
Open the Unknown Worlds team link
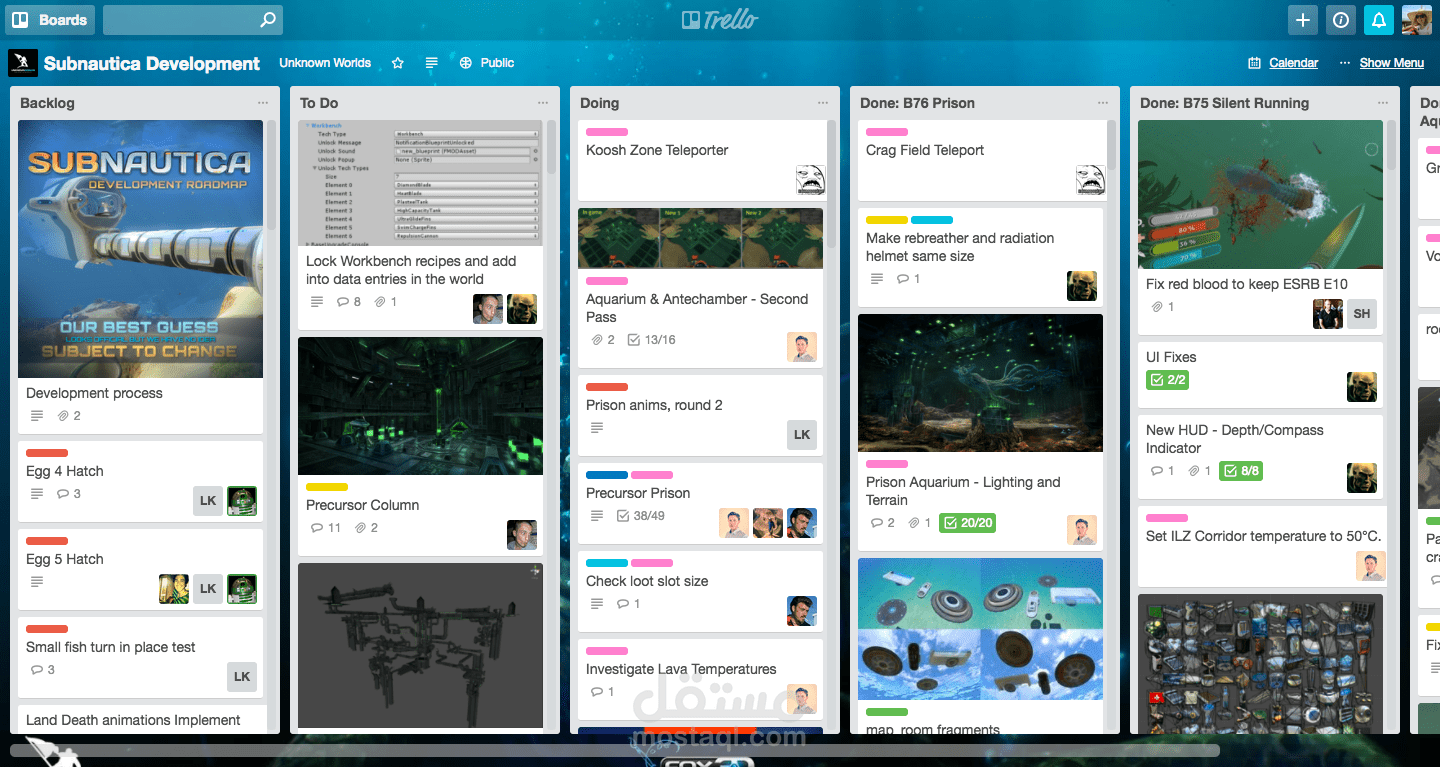click(x=325, y=63)
